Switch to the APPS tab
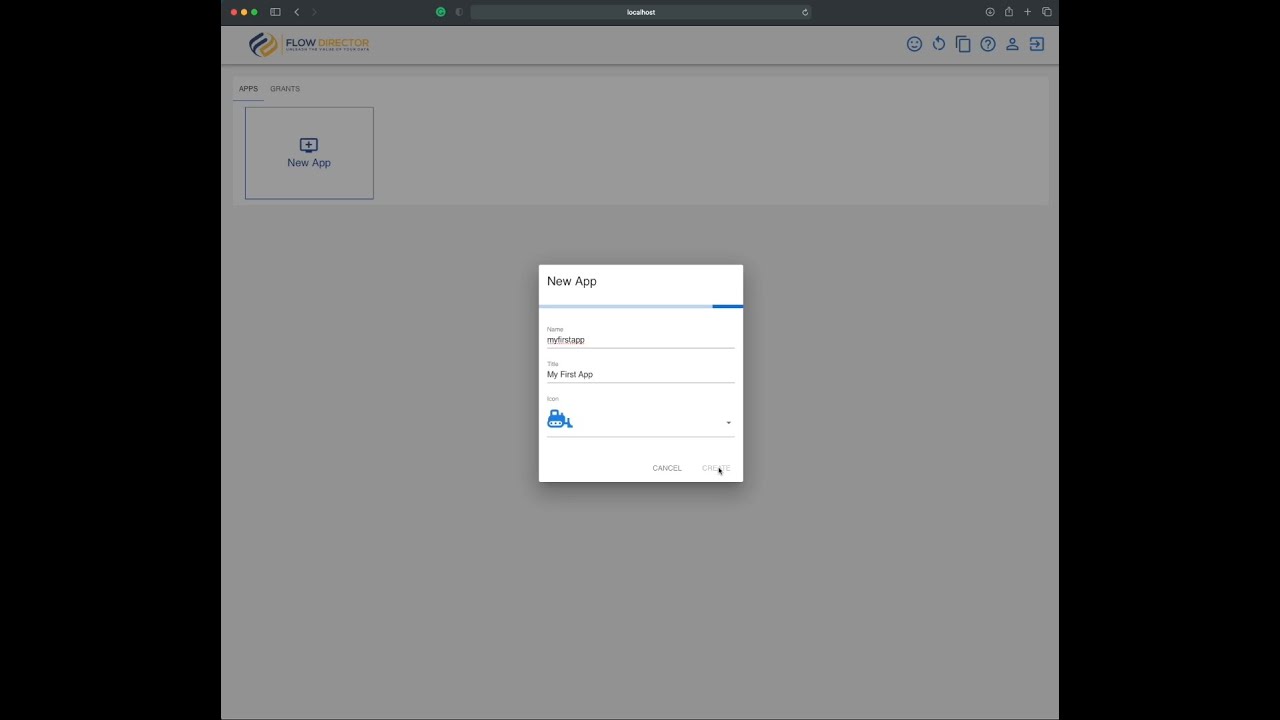This screenshot has width=1280, height=720. 248,89
